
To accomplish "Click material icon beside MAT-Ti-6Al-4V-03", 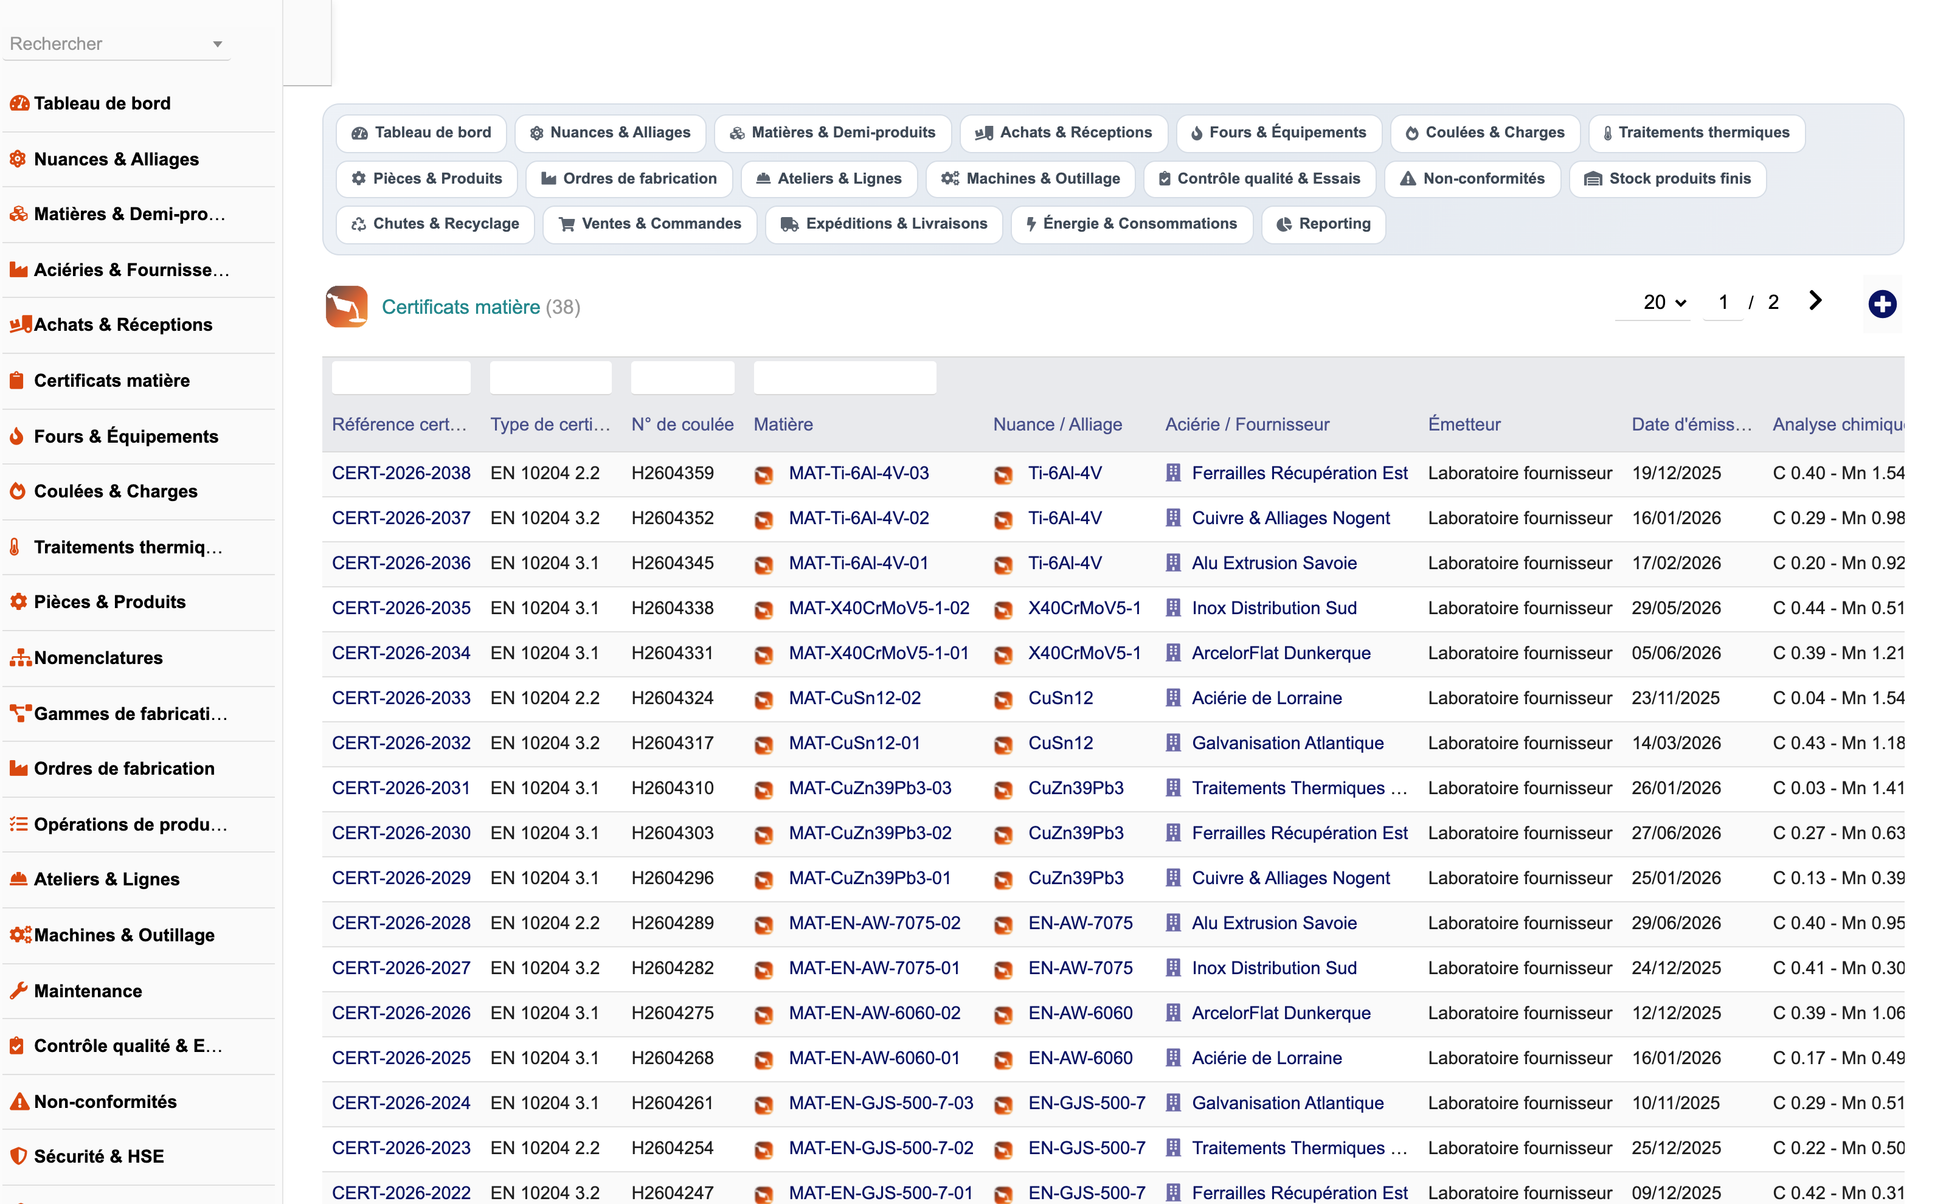I will (764, 474).
